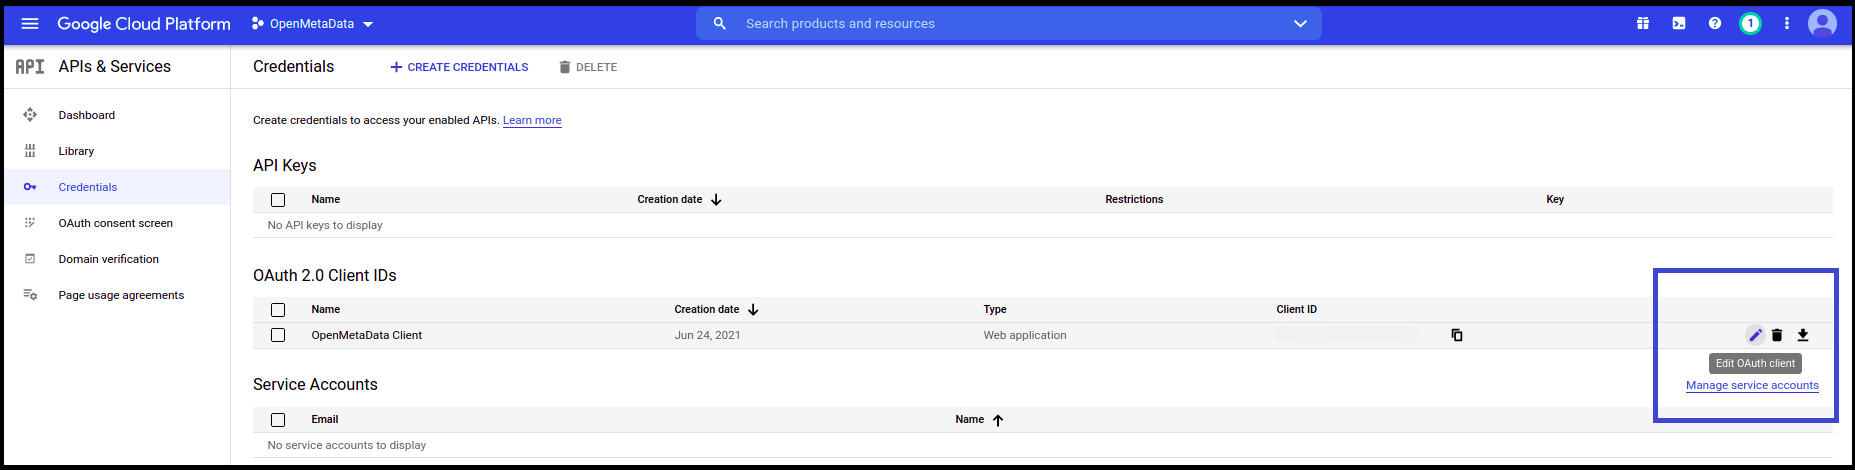
Task: Open the hamburger navigation menu
Action: pyautogui.click(x=30, y=24)
